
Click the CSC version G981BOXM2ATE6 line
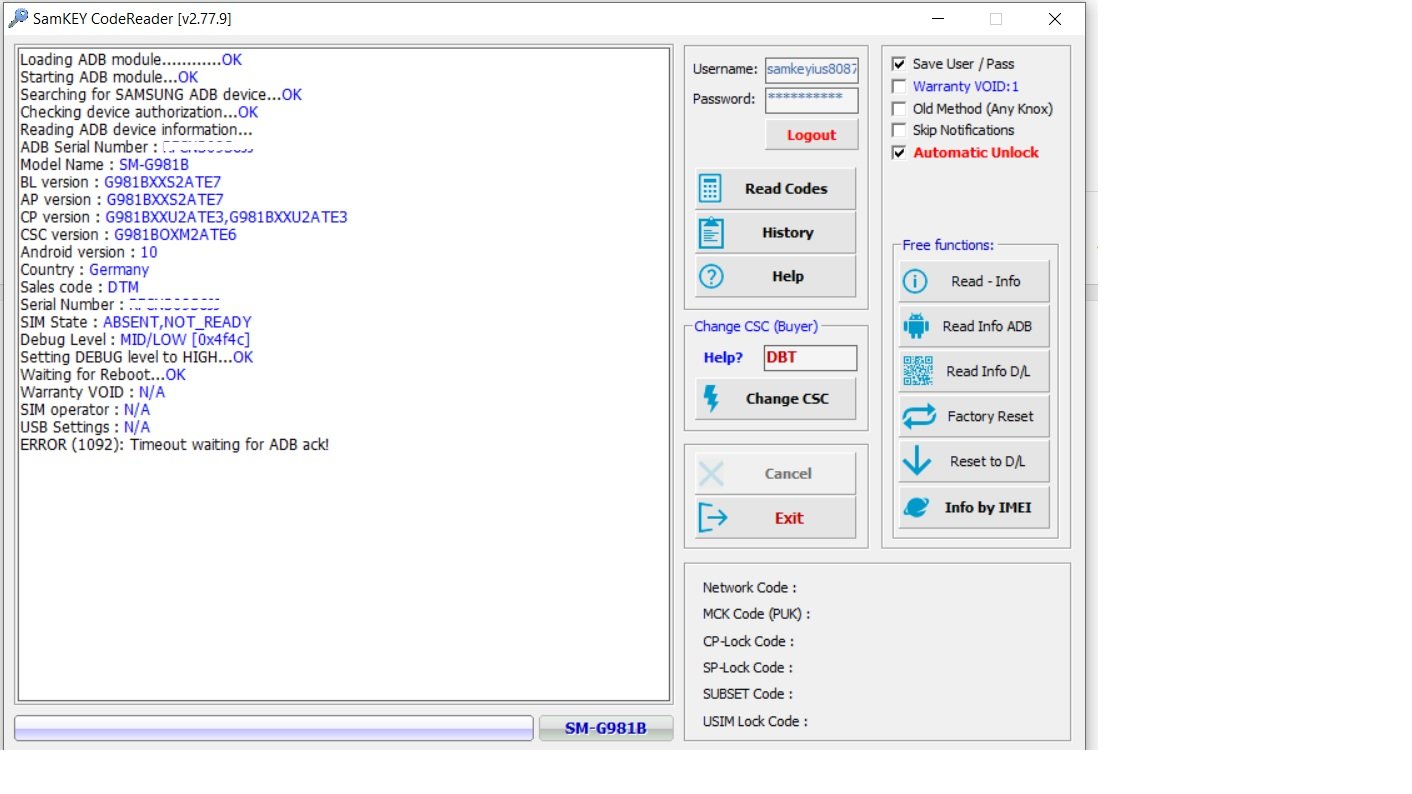tap(128, 235)
